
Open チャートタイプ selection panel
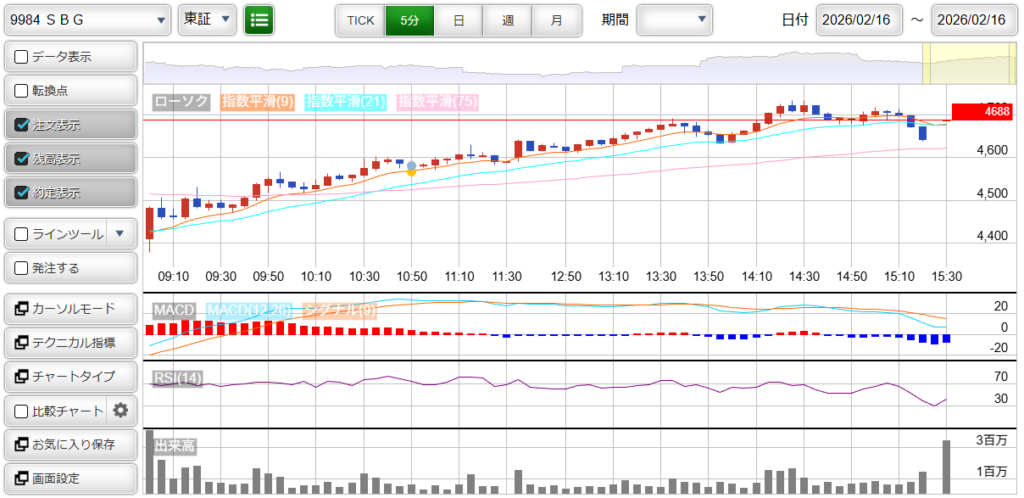coord(69,376)
